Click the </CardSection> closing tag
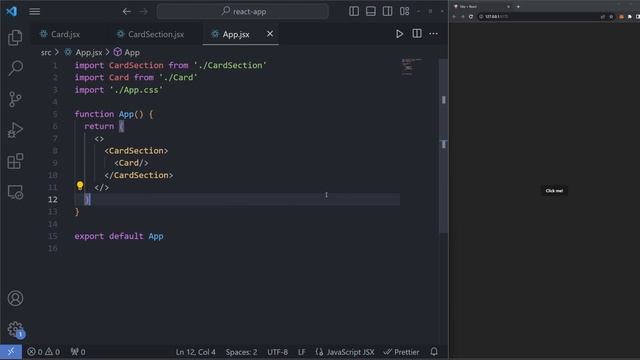 (x=139, y=175)
